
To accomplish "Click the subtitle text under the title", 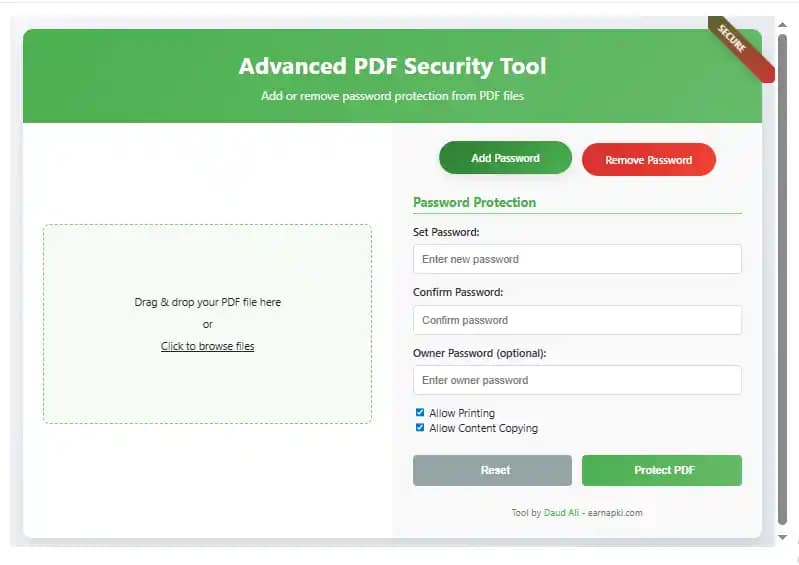I will point(392,96).
